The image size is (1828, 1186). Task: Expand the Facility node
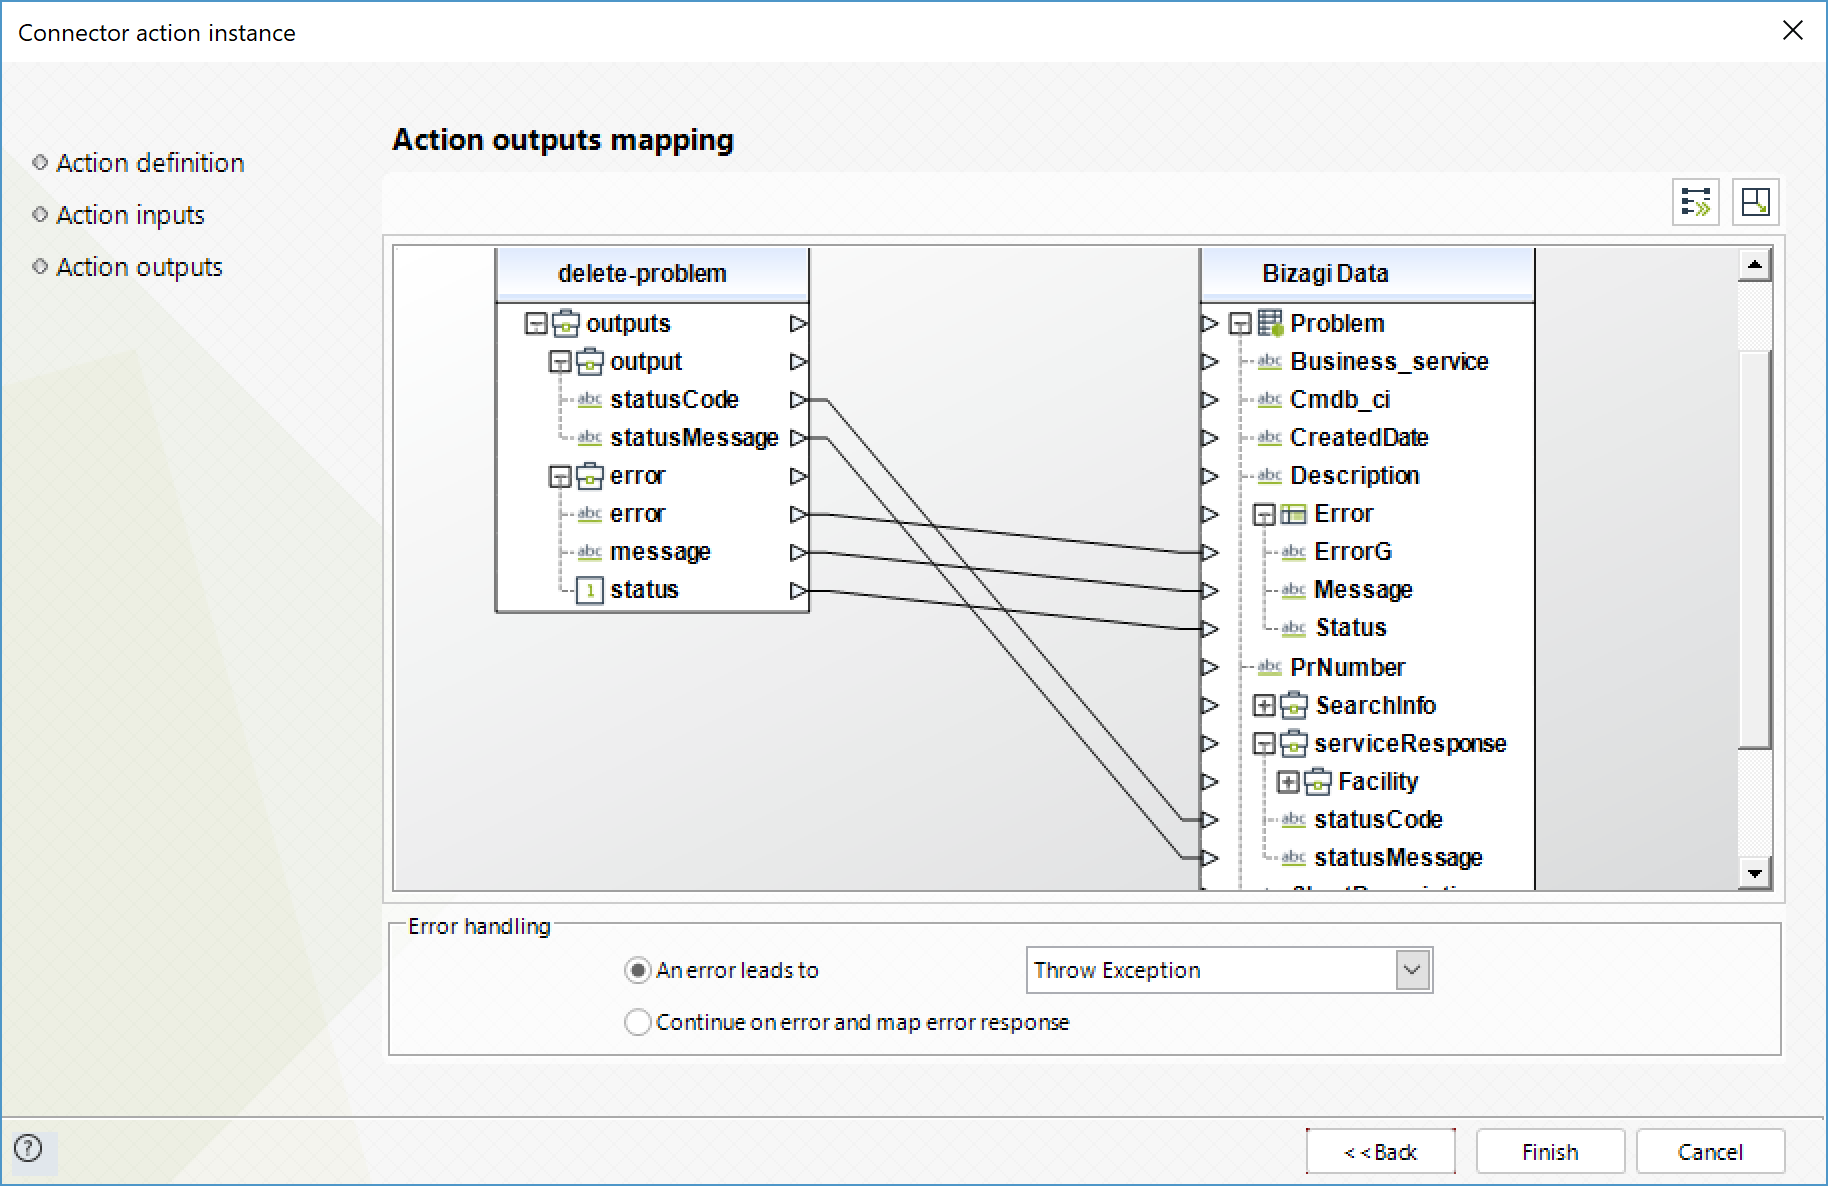coord(1288,781)
